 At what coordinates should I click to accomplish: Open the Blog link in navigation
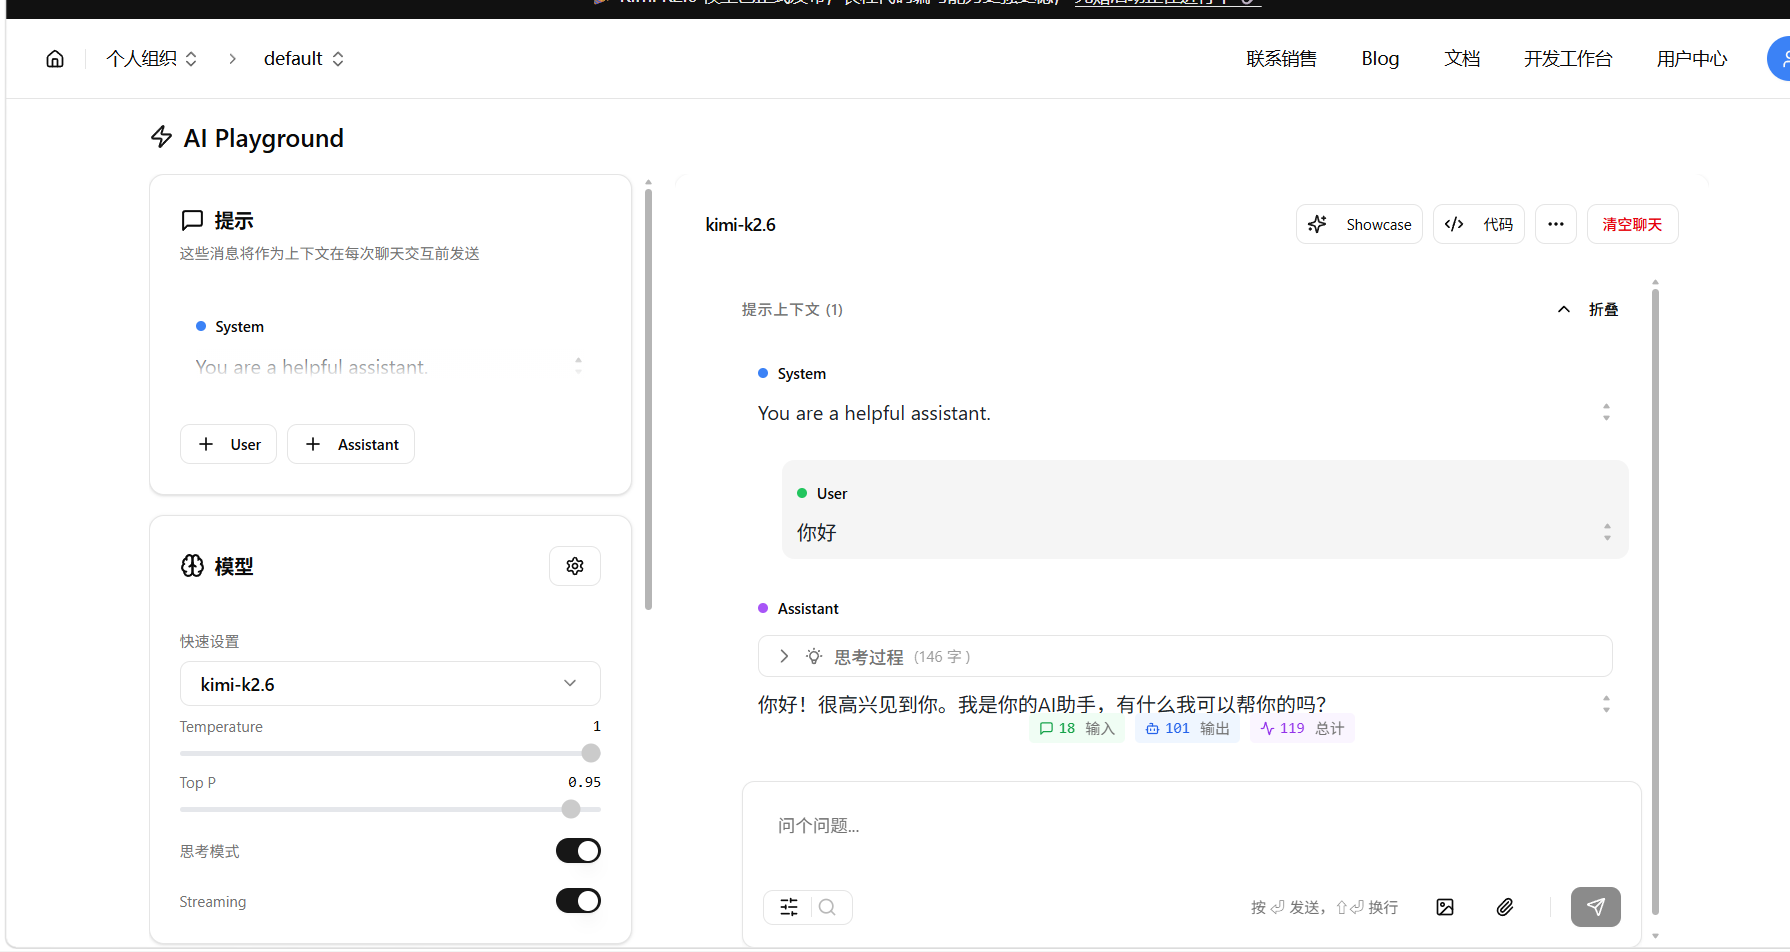tap(1380, 59)
